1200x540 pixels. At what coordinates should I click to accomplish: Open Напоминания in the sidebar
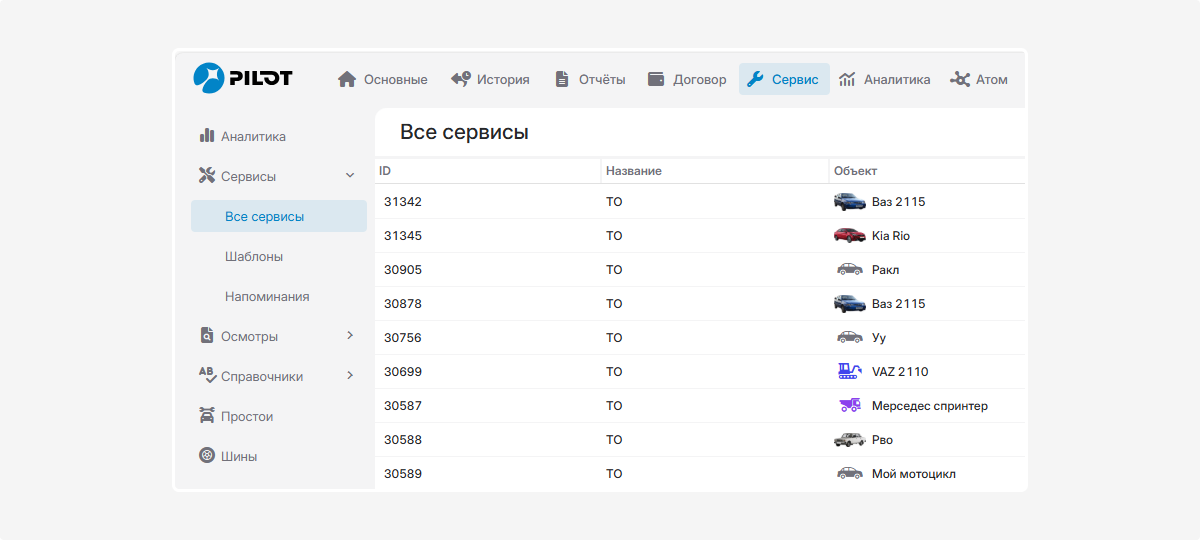click(267, 296)
